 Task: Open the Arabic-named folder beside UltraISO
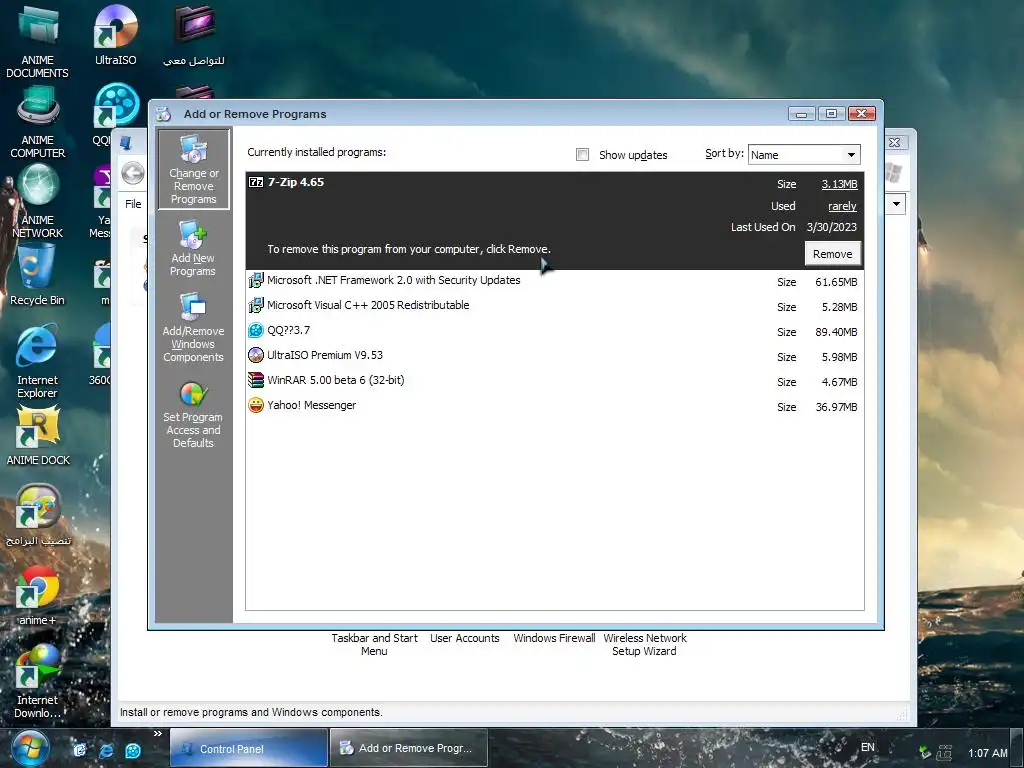pos(194,36)
